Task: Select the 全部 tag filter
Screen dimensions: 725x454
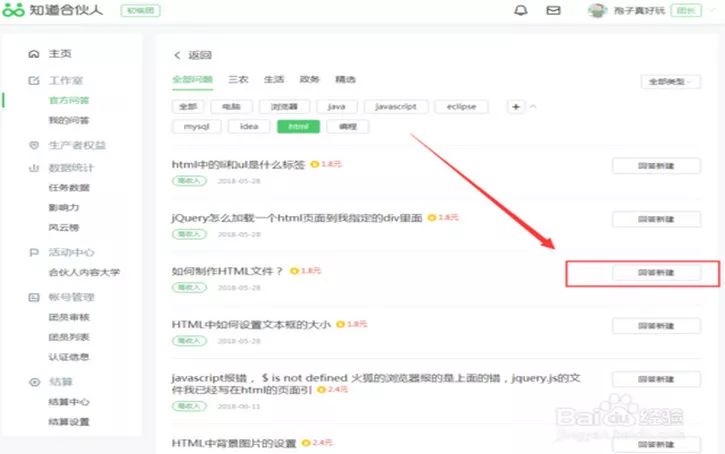Action: coord(188,107)
